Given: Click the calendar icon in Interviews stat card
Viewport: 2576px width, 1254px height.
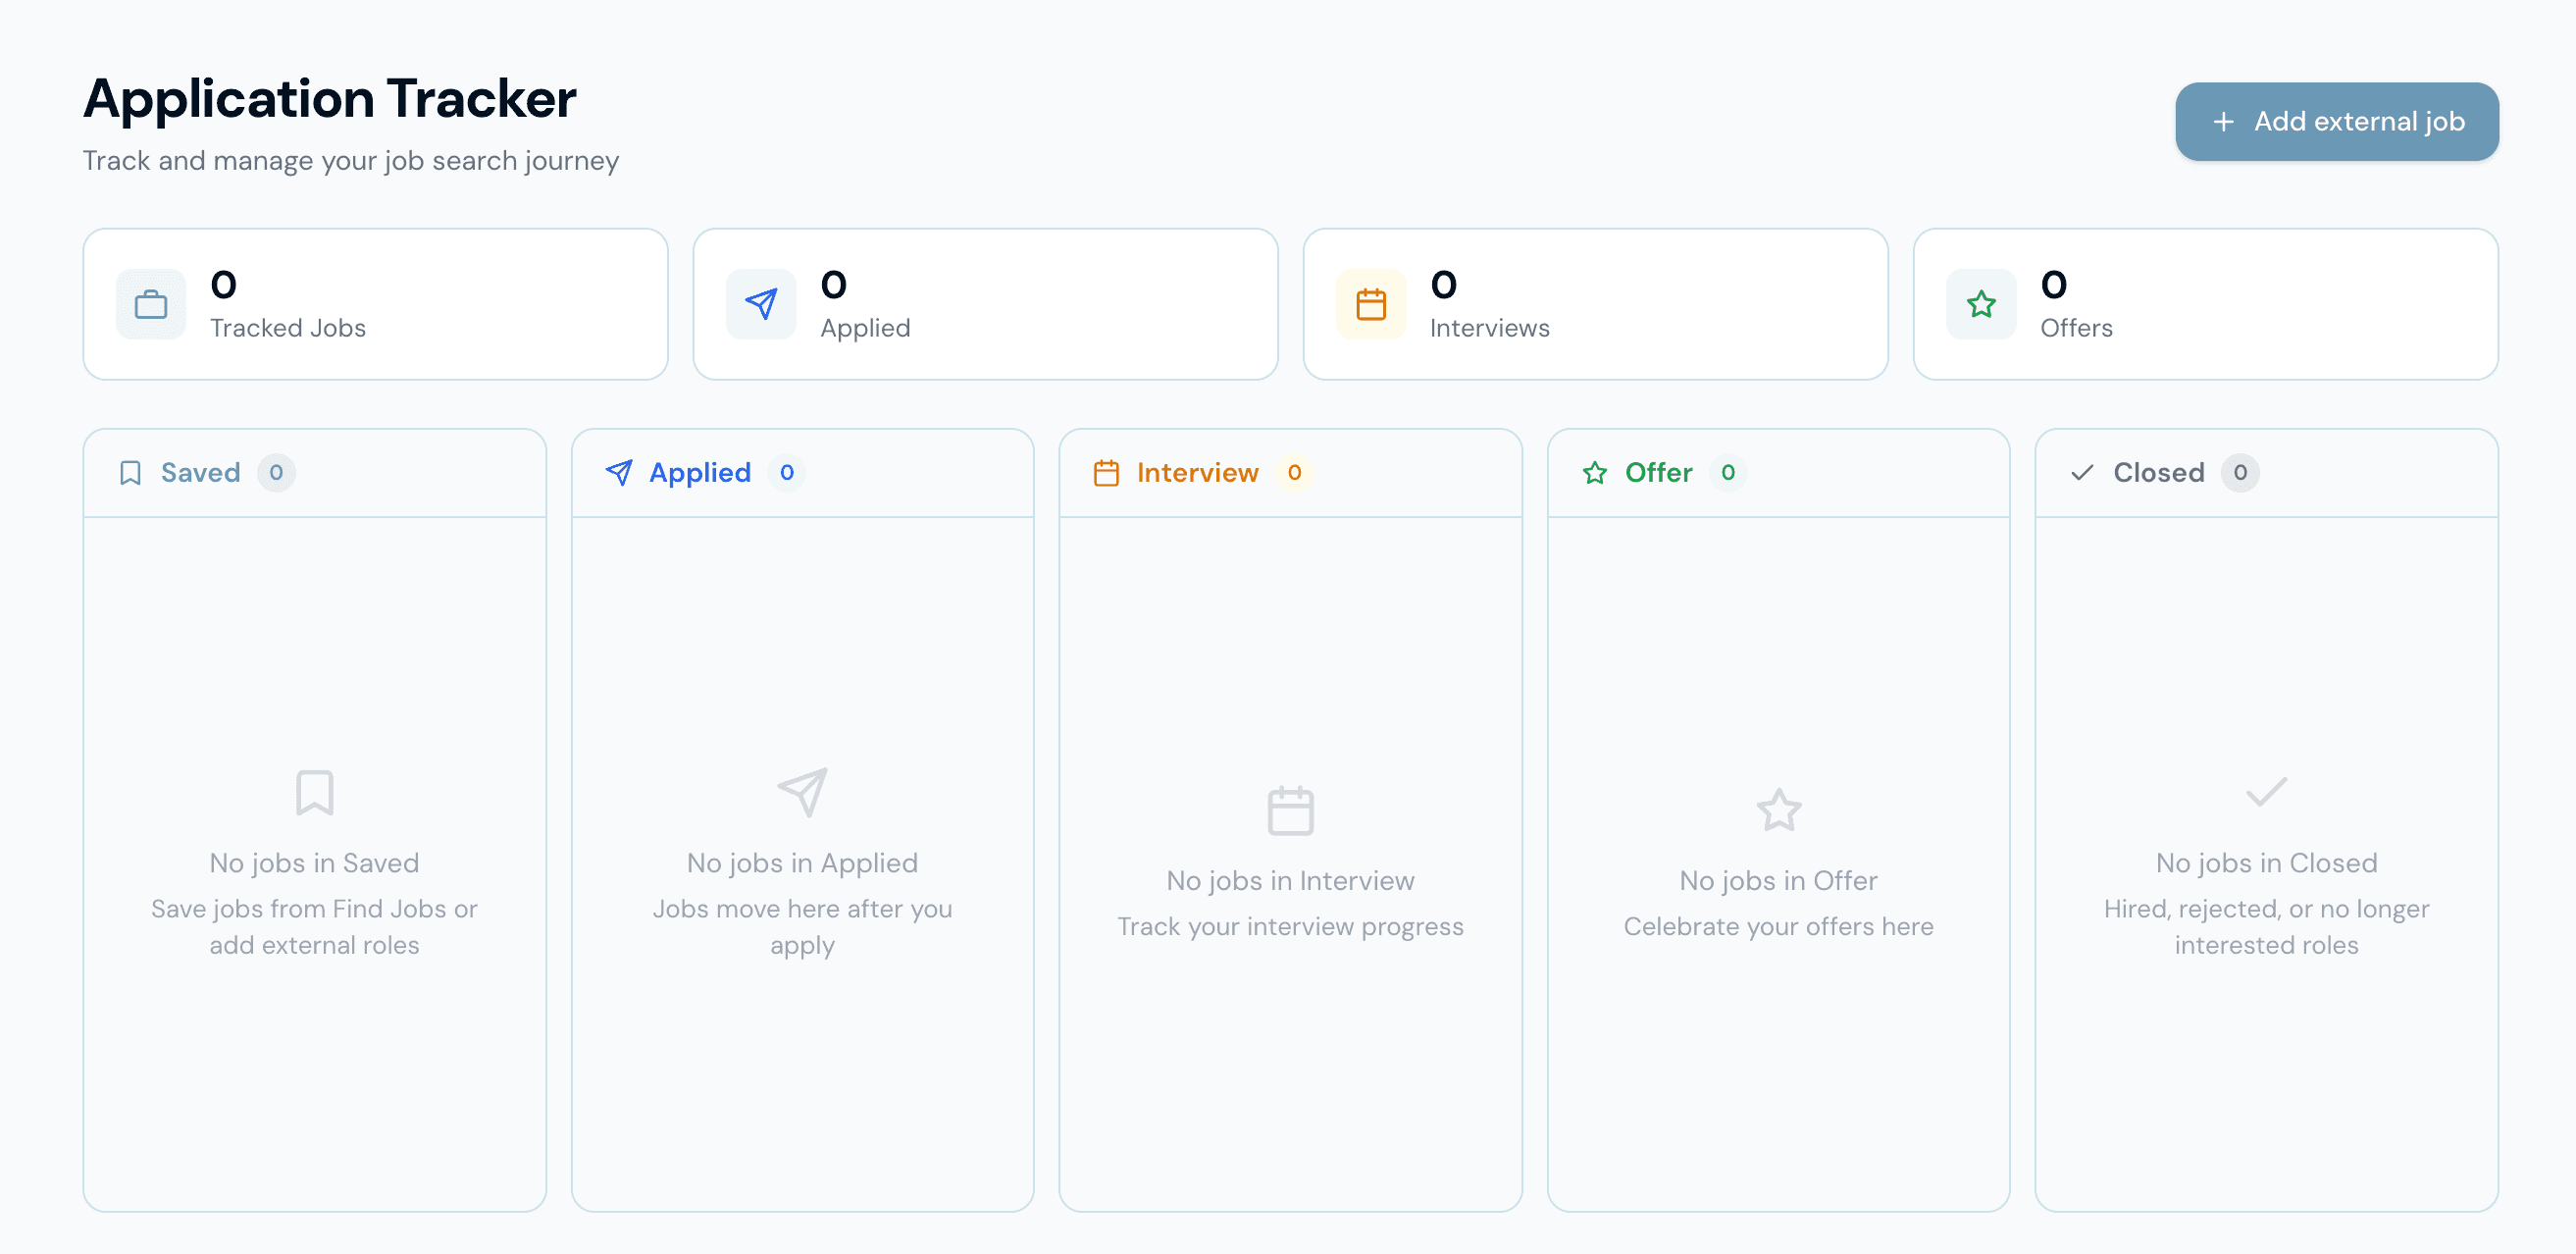Looking at the screenshot, I should 1371,304.
